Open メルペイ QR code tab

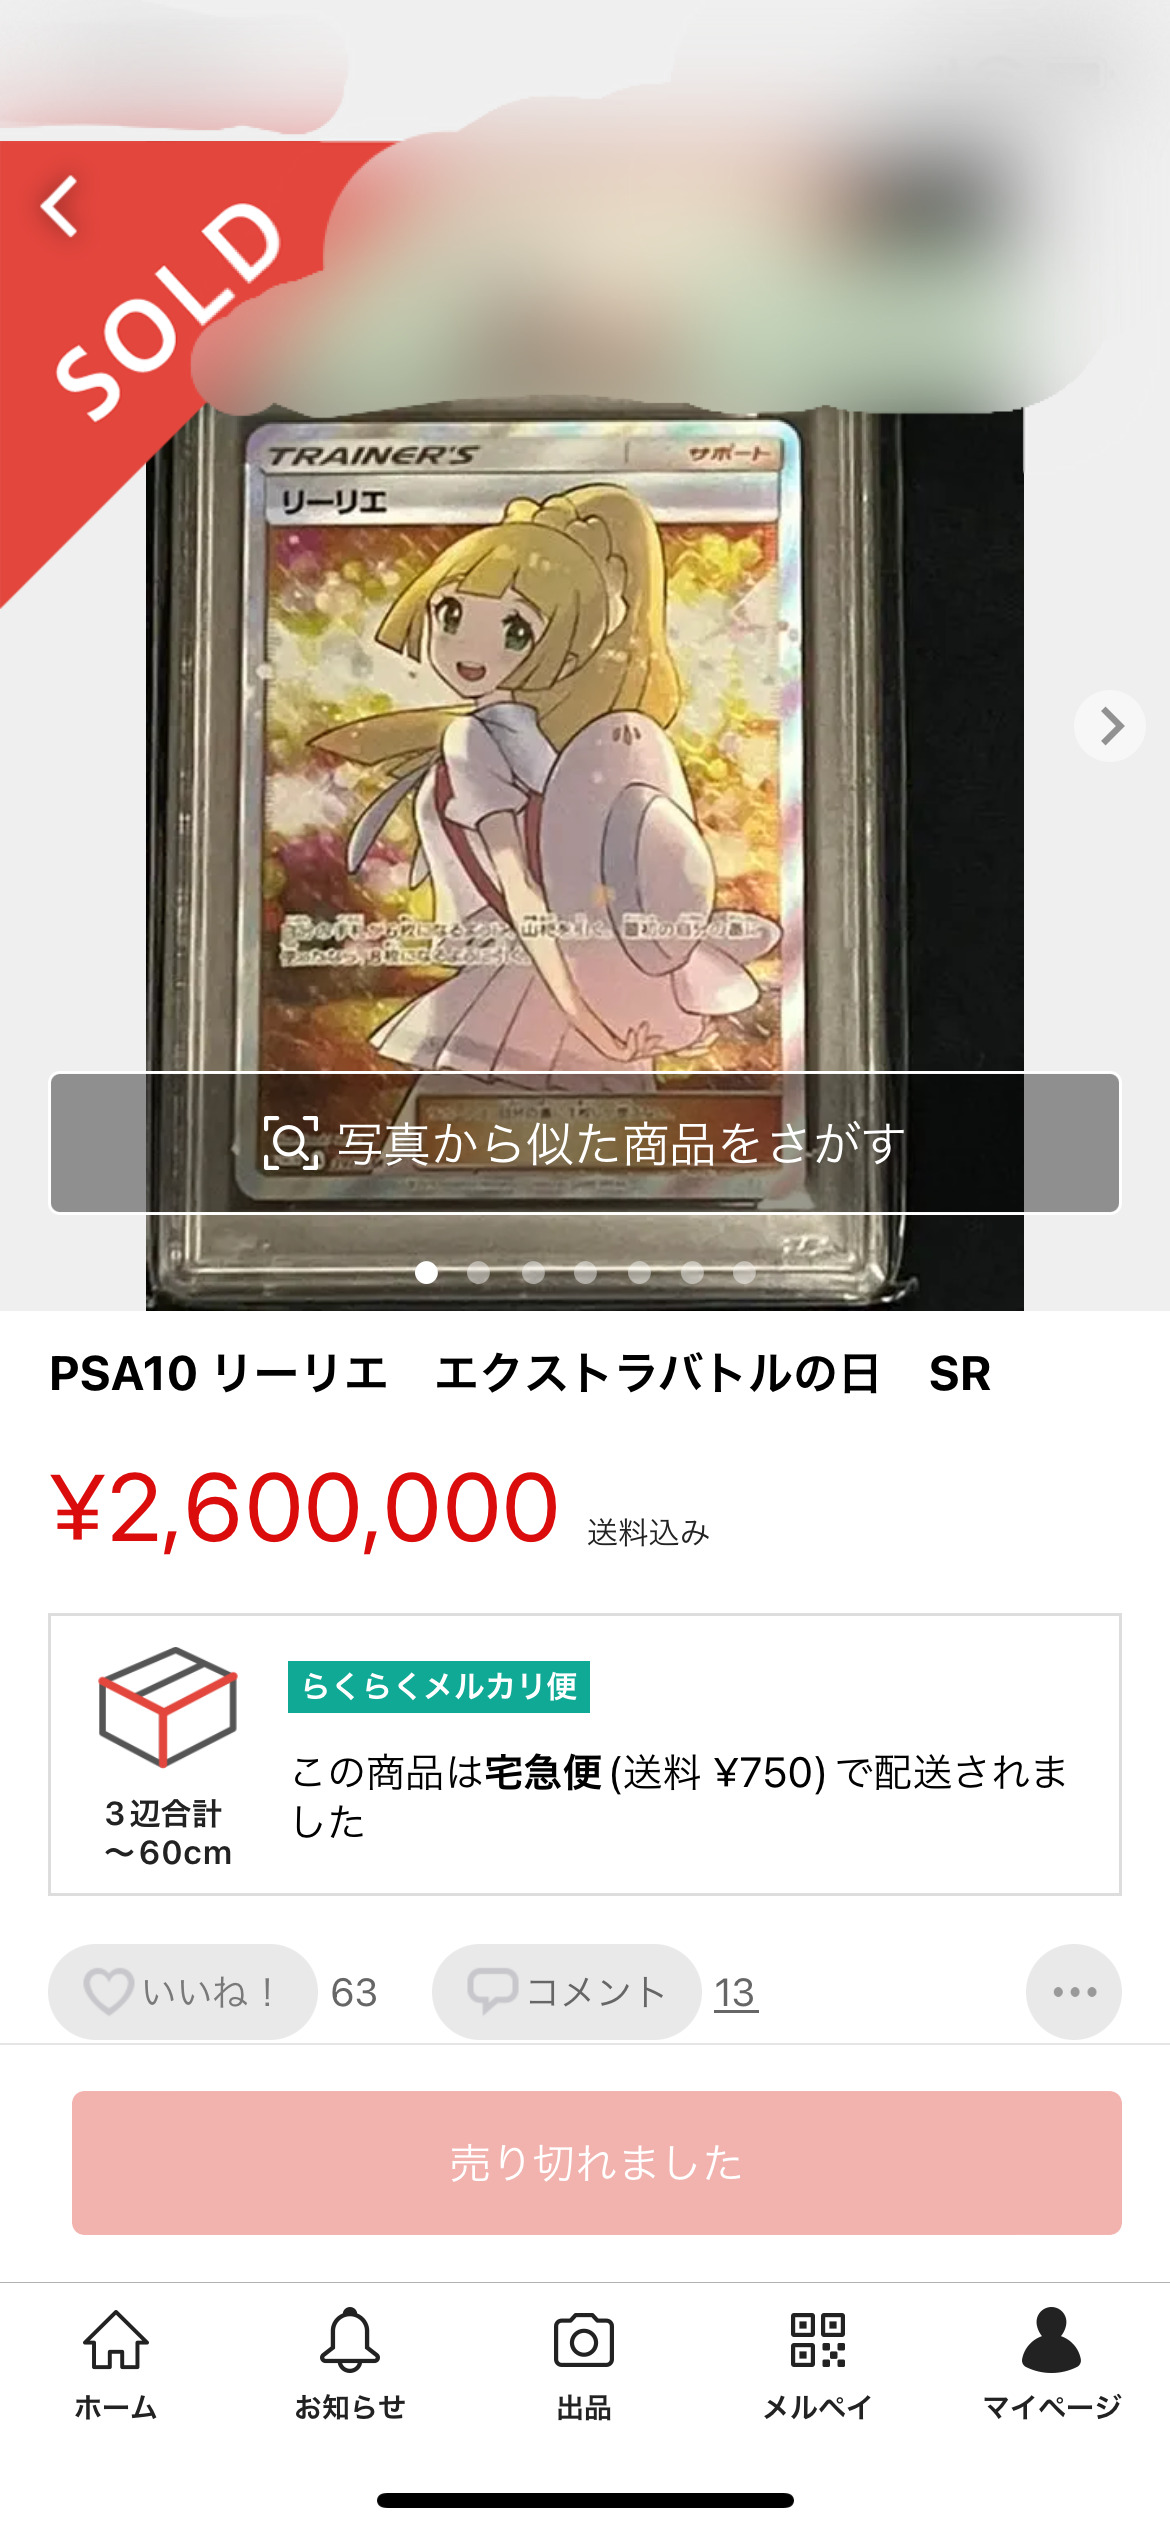tap(818, 2364)
